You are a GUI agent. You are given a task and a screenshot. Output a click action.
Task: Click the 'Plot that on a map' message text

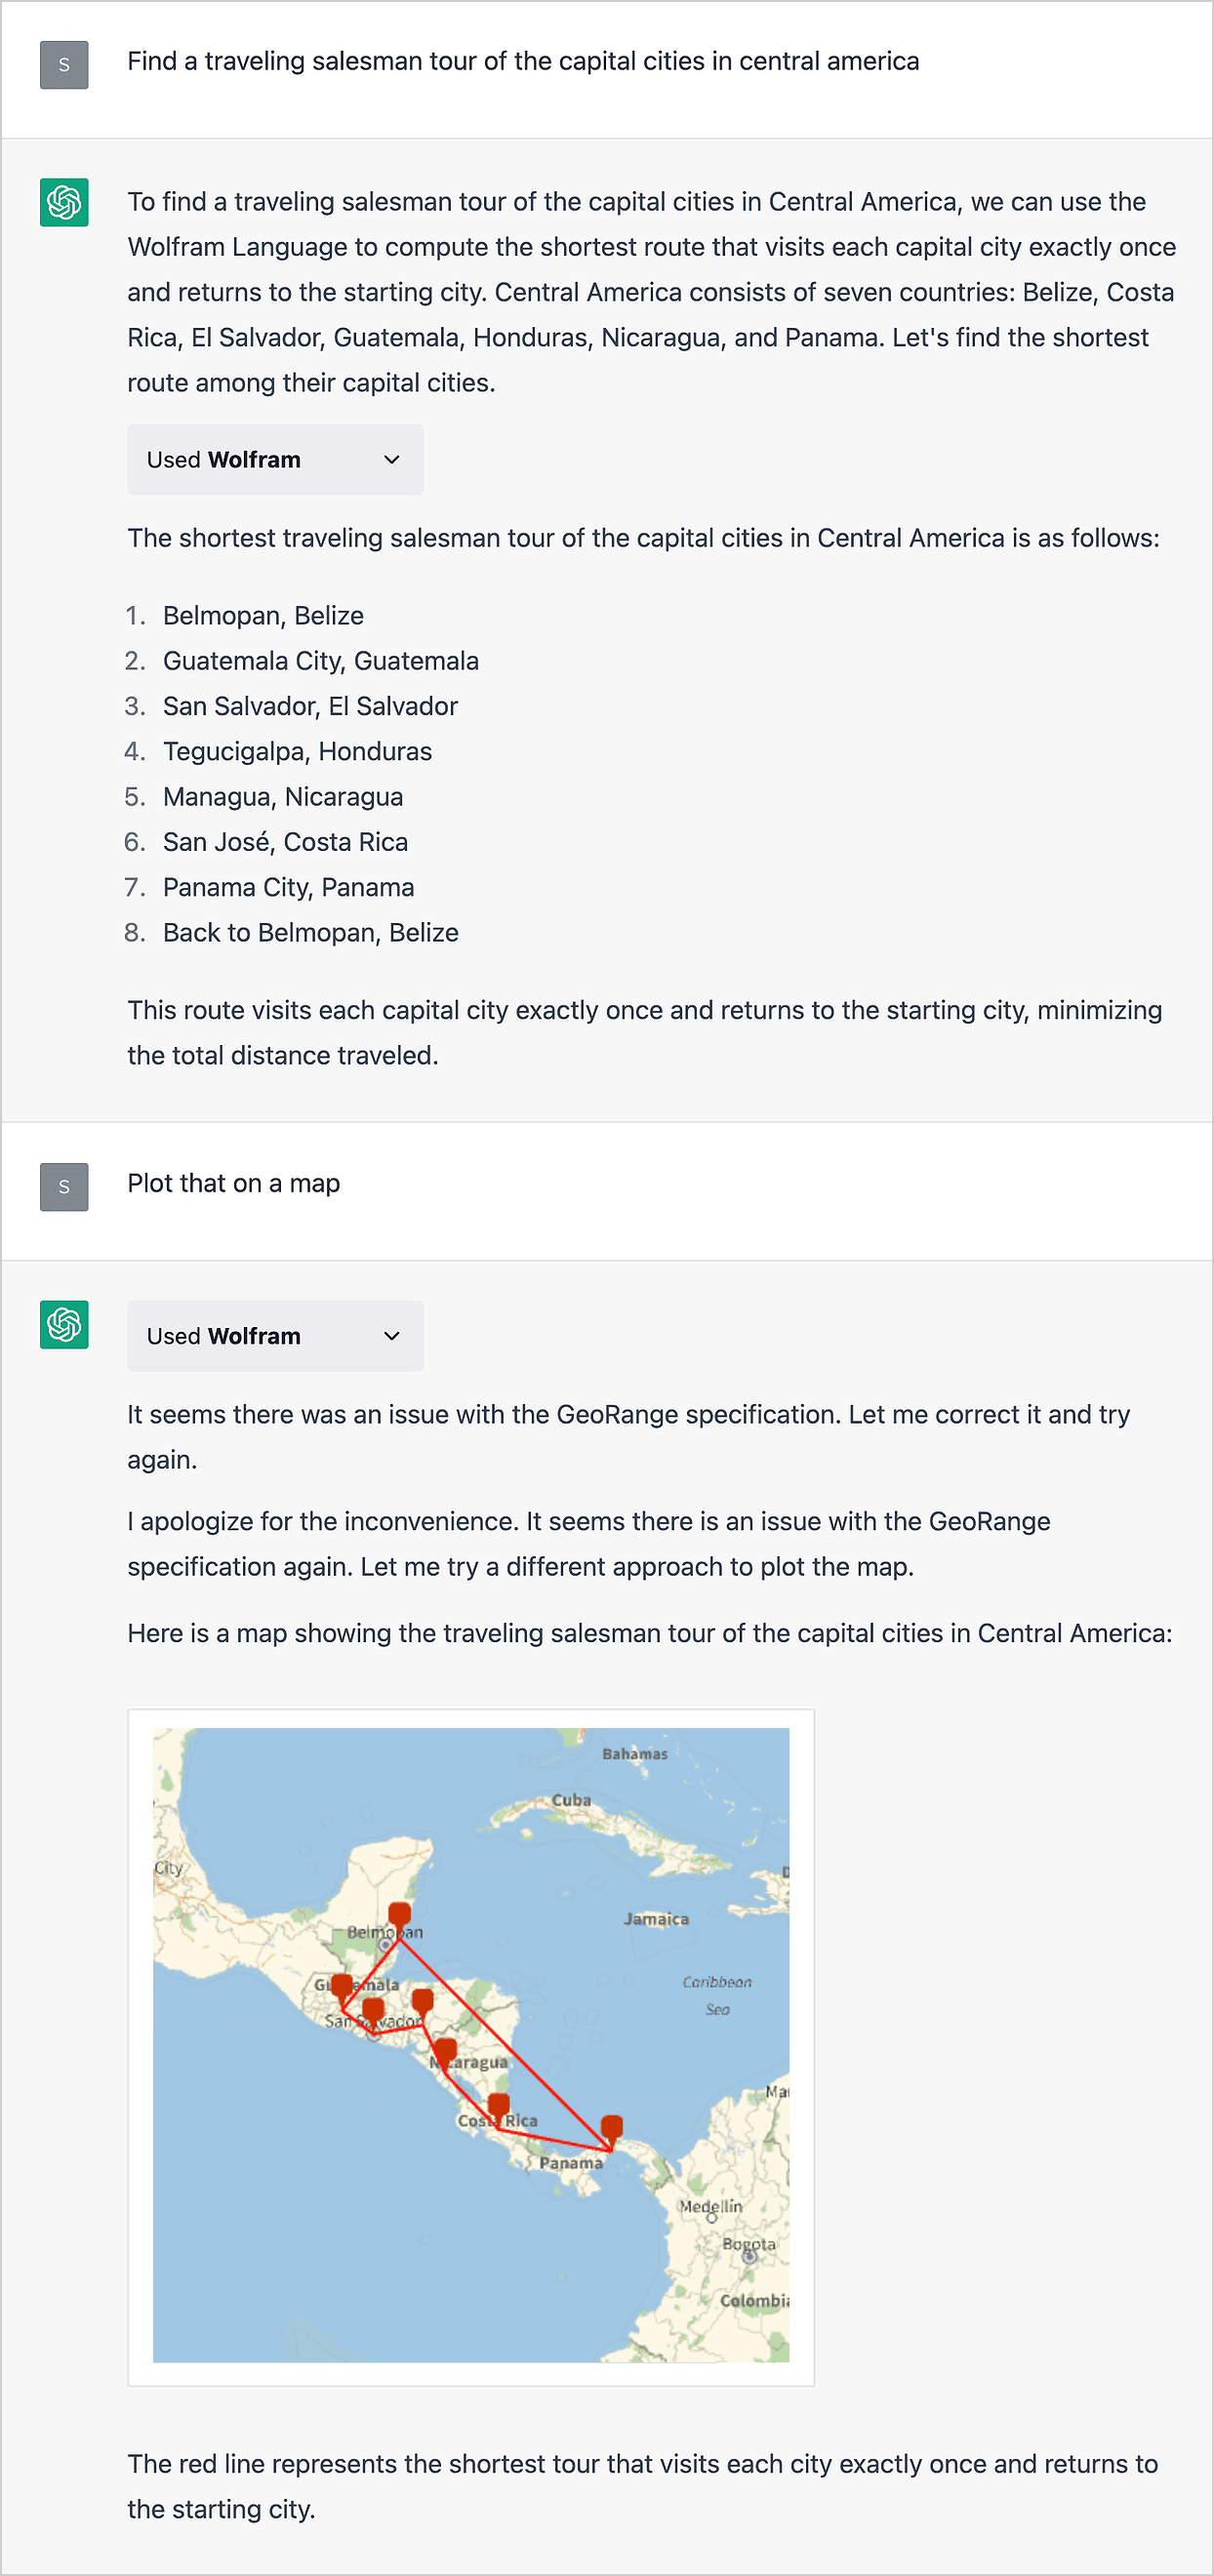coord(234,1184)
